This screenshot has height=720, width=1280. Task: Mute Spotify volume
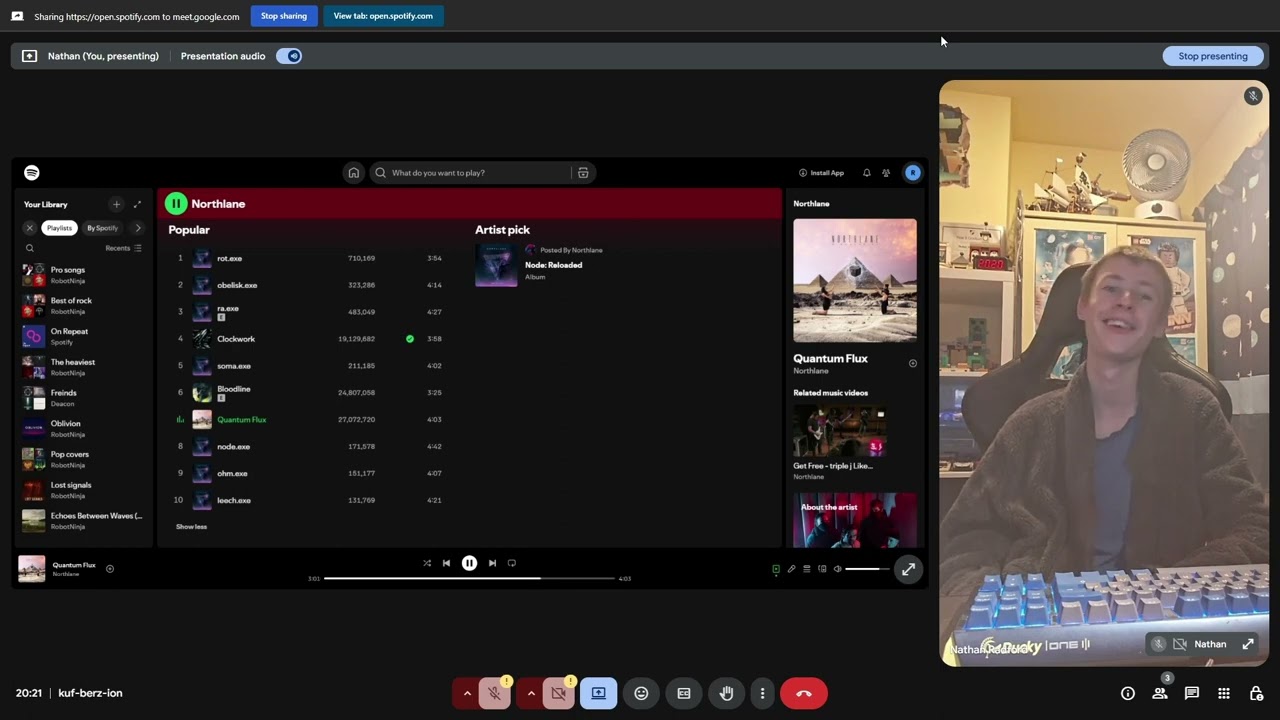[838, 569]
